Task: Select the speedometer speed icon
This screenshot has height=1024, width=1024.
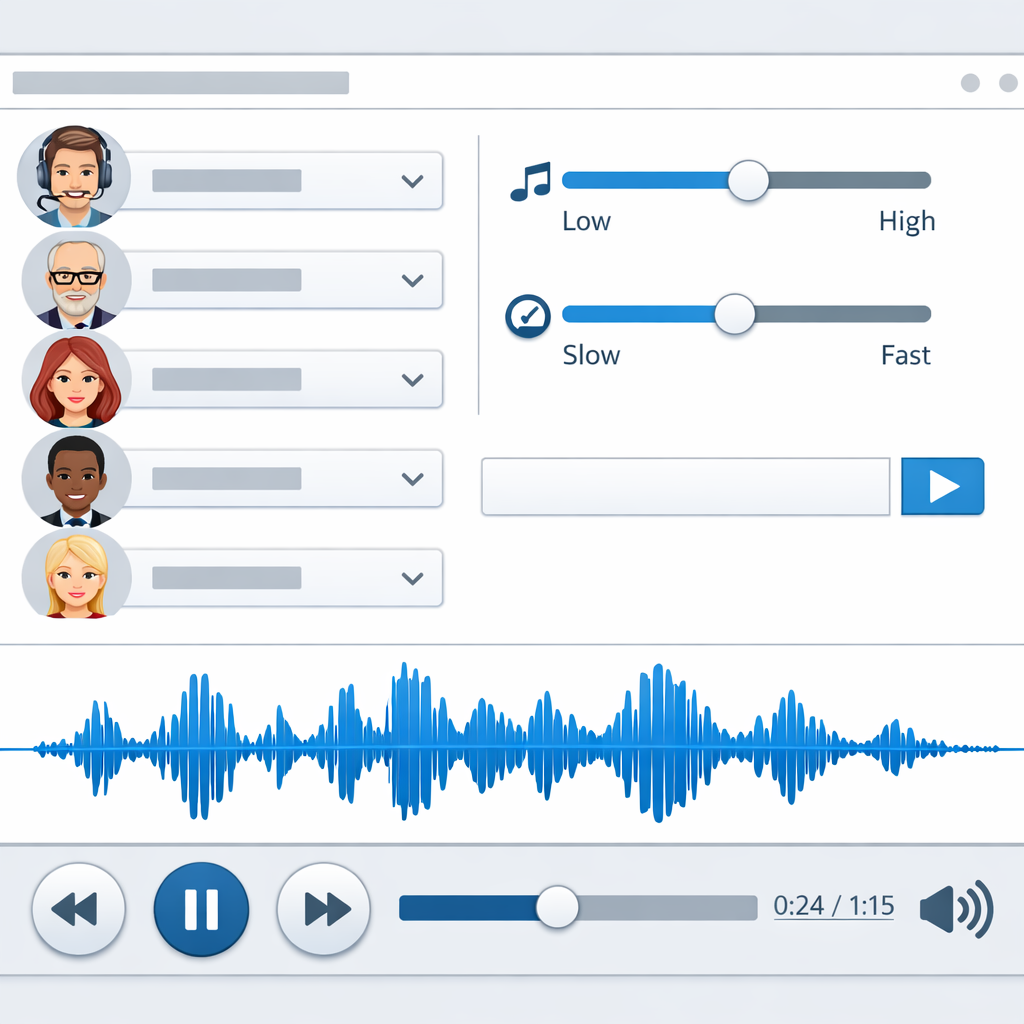Action: coord(528,313)
